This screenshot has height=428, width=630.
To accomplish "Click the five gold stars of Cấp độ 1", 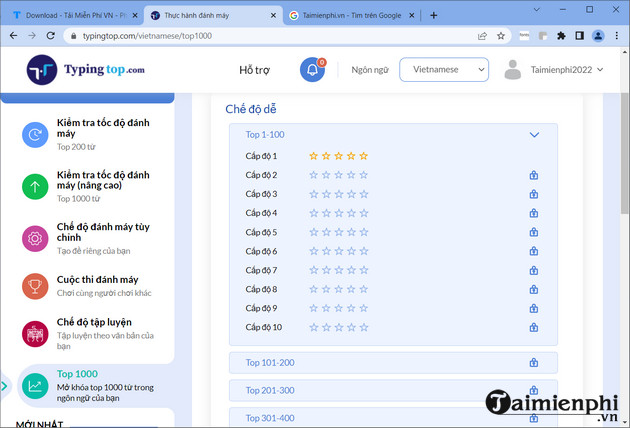I will (338, 156).
